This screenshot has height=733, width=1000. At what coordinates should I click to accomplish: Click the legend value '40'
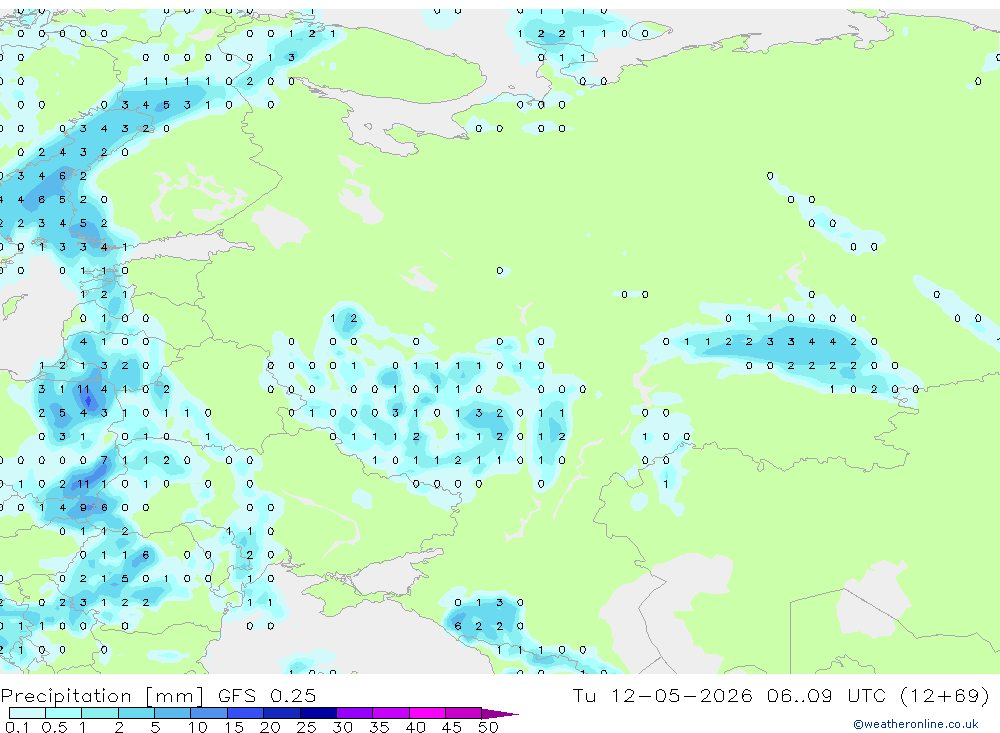point(415,727)
